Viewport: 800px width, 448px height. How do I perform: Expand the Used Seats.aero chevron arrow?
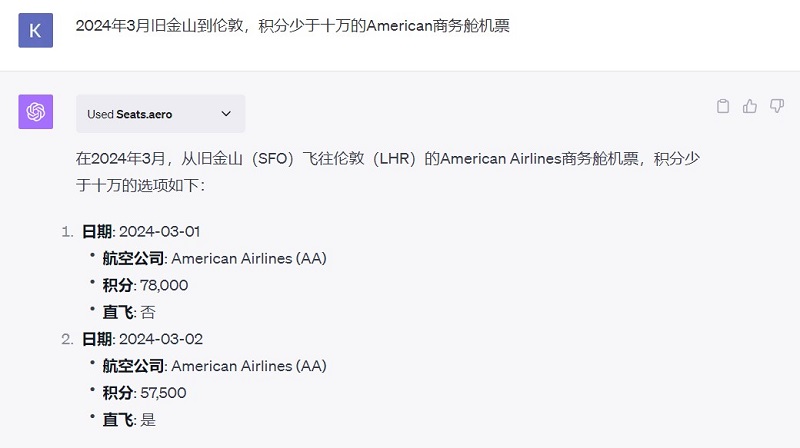click(226, 114)
